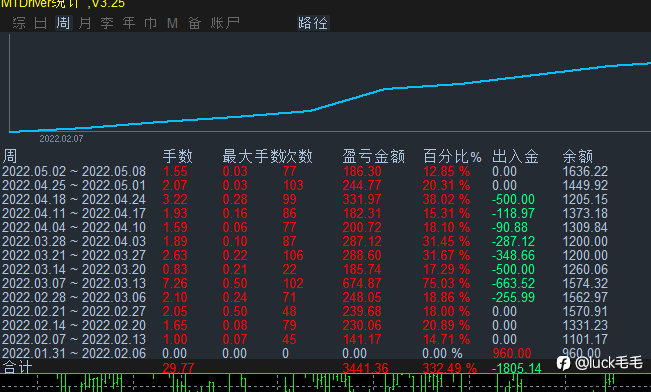Click total lots 29.77
Viewport: 651px width, 392px height.
178,368
